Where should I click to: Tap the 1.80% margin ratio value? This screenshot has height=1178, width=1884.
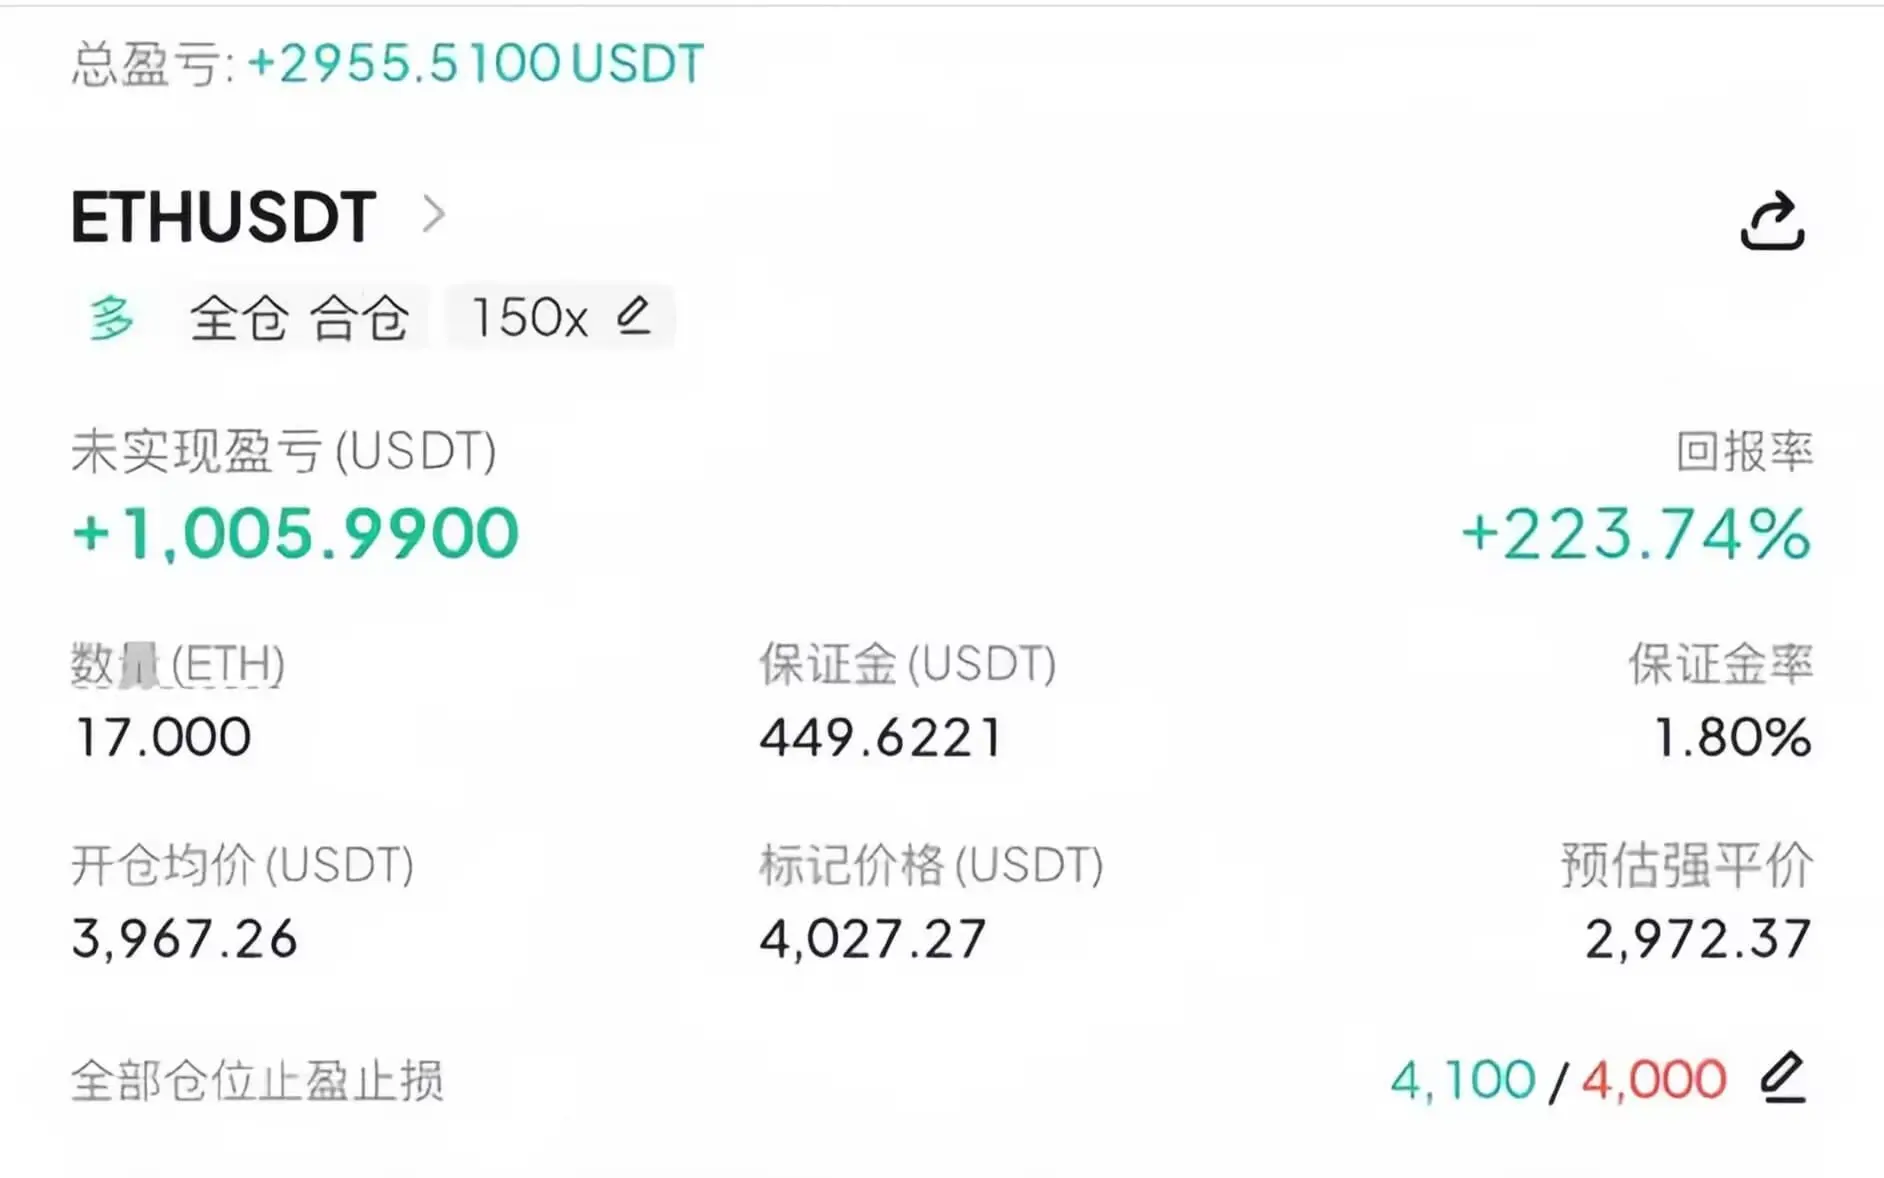tap(1732, 738)
